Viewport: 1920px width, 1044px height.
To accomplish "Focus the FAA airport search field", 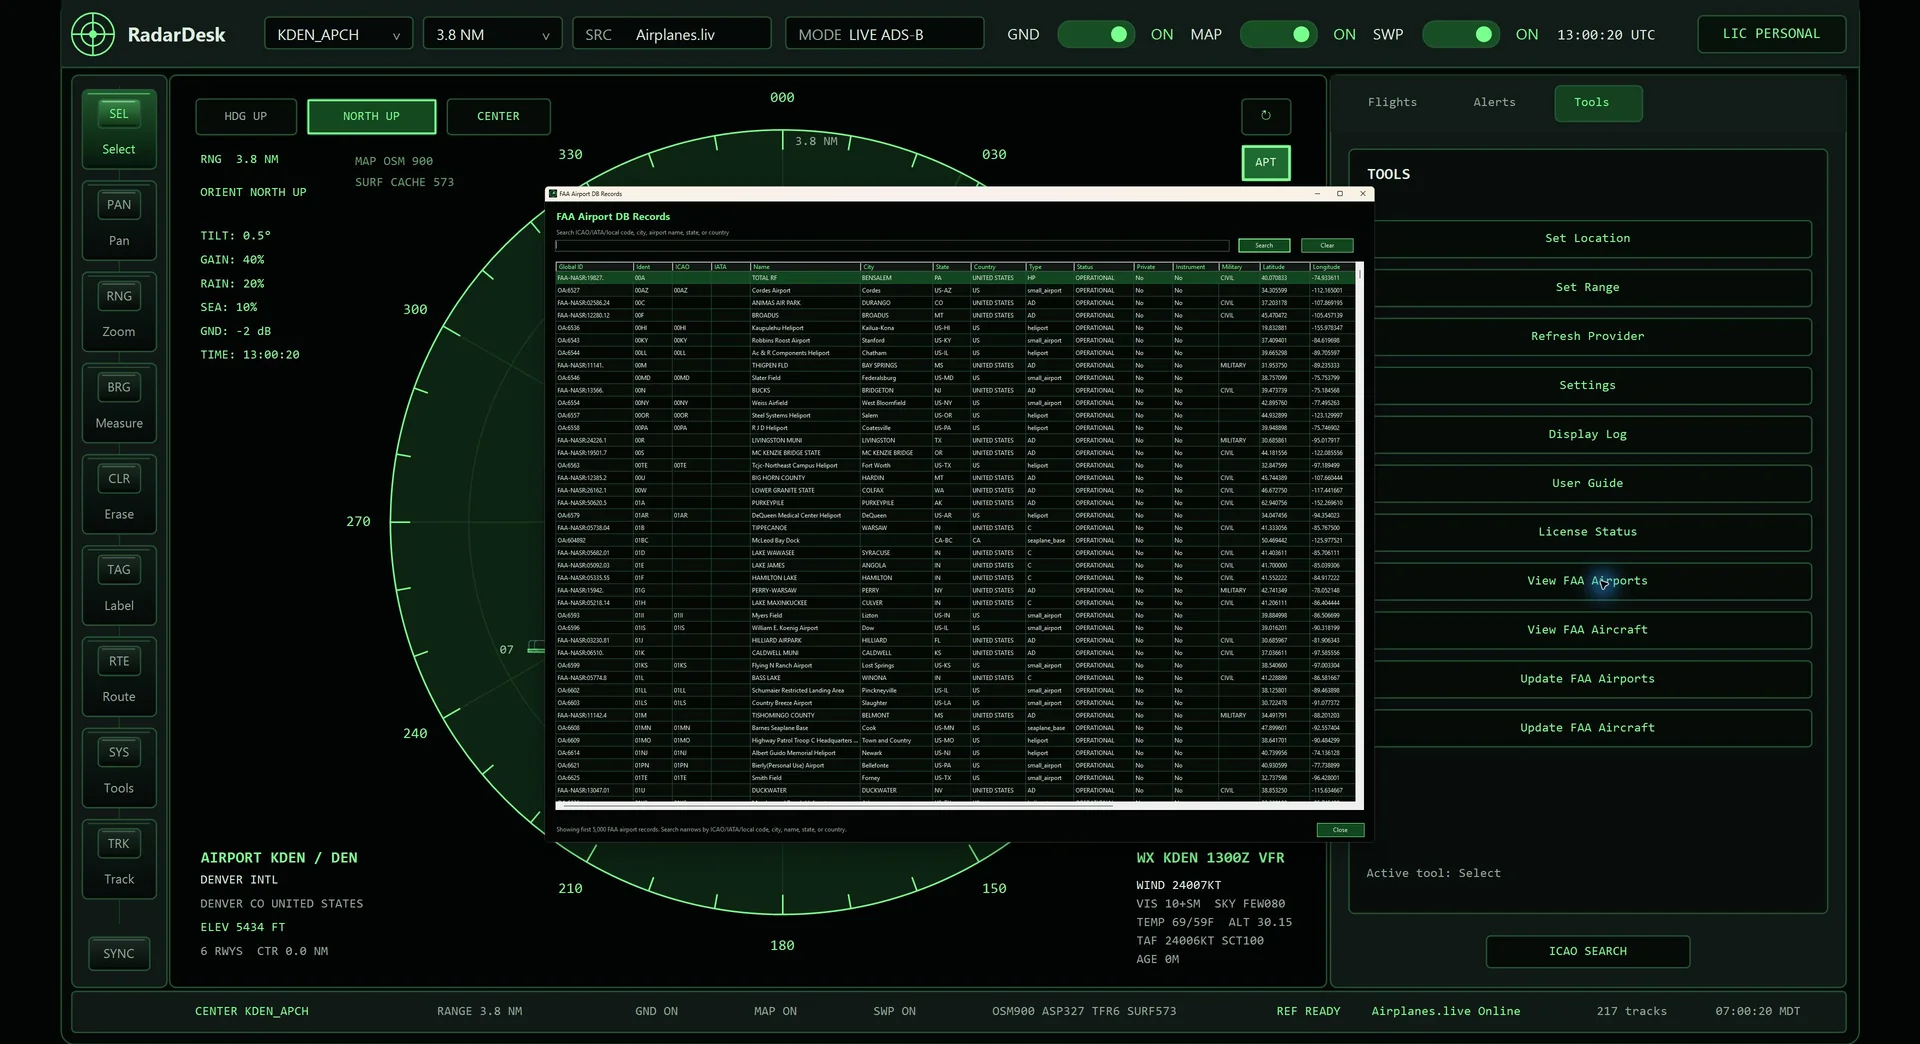I will coord(892,245).
